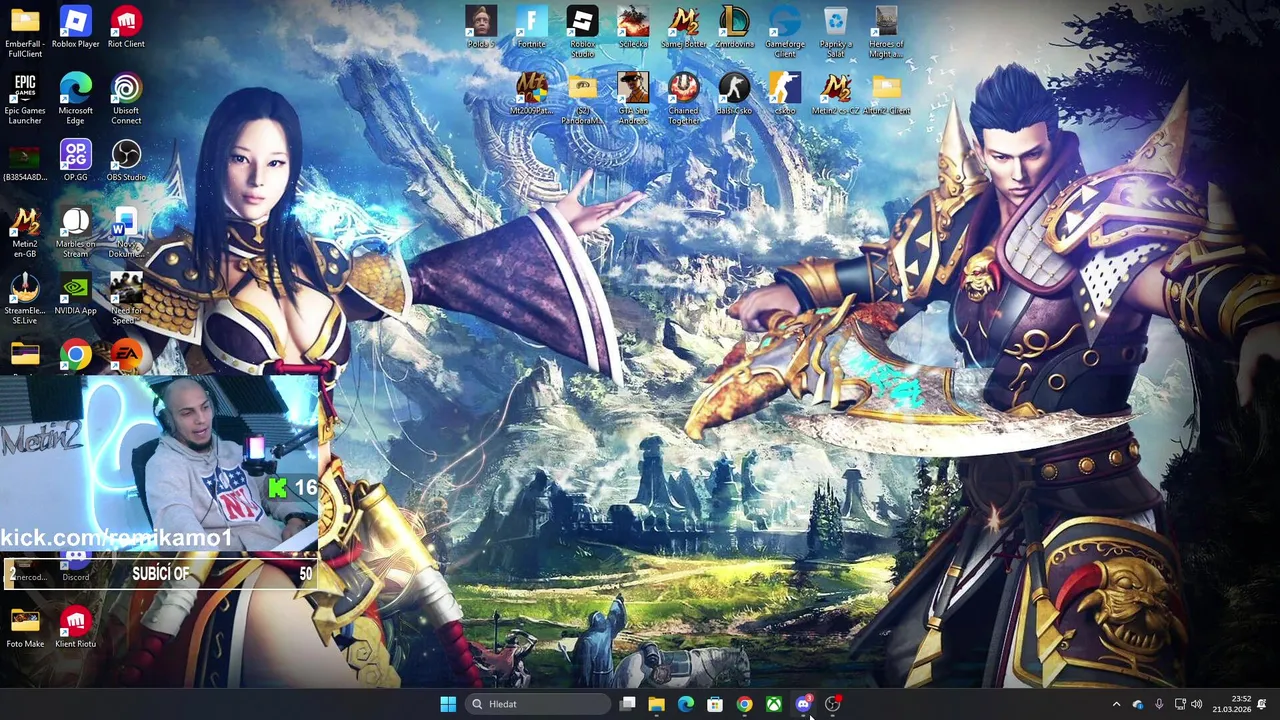
Task: Open the OneDrive tray icon
Action: [1138, 704]
